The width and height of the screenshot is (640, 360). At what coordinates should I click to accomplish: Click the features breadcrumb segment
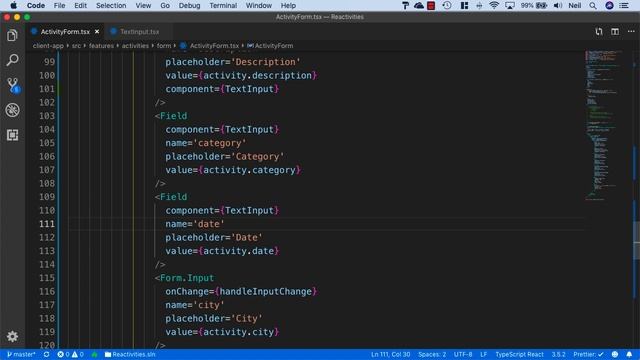[x=101, y=46]
